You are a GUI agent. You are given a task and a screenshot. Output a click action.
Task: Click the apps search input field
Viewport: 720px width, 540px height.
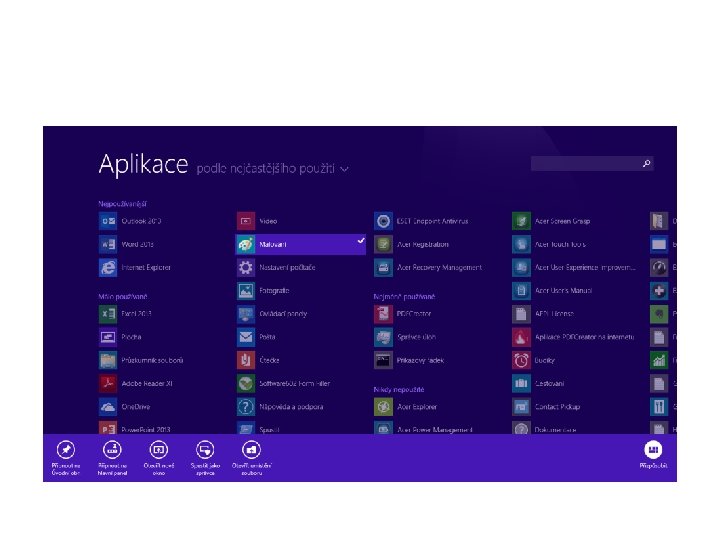[x=592, y=163]
